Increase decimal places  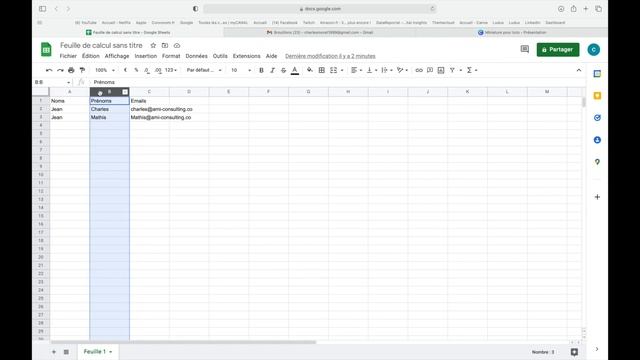(158, 70)
